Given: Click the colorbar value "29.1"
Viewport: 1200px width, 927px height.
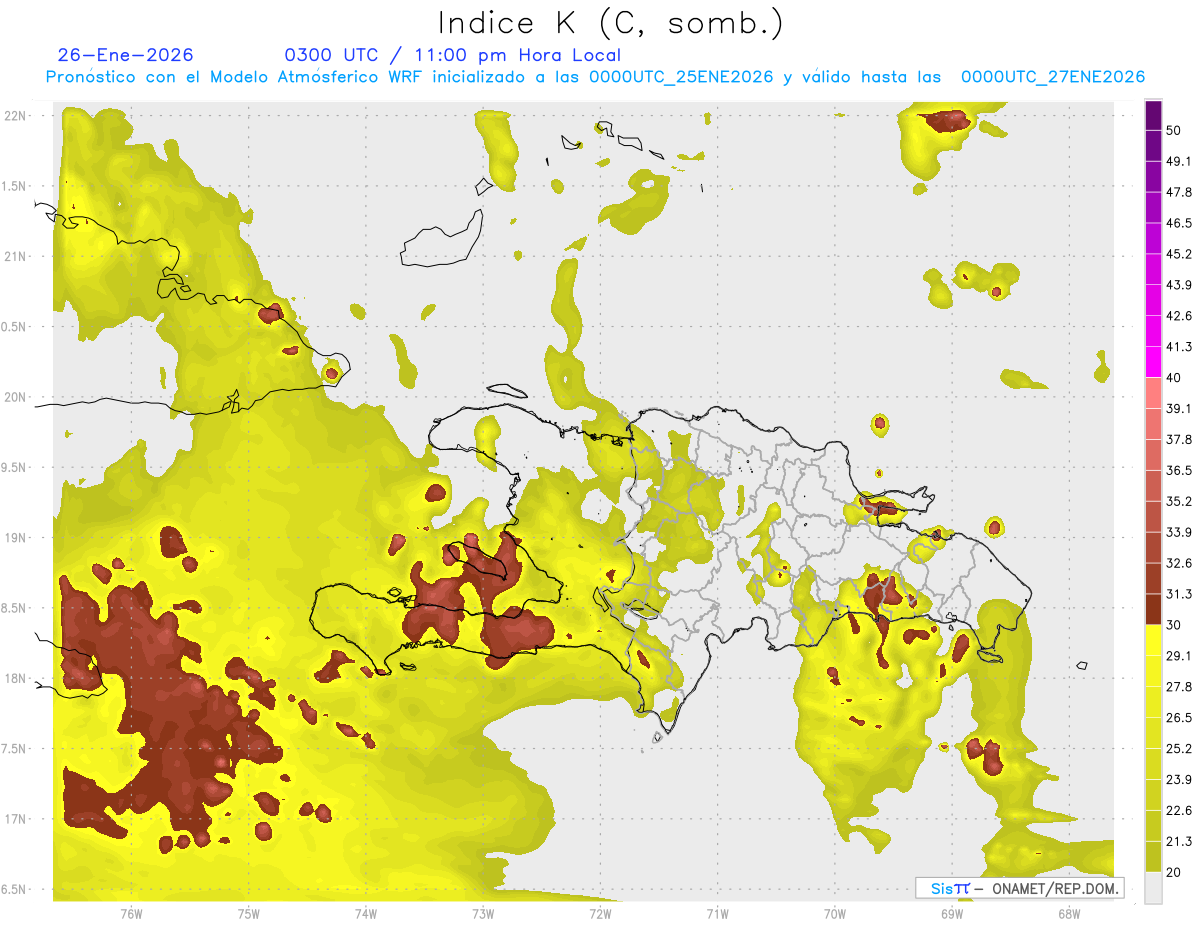Looking at the screenshot, I should (x=1179, y=656).
